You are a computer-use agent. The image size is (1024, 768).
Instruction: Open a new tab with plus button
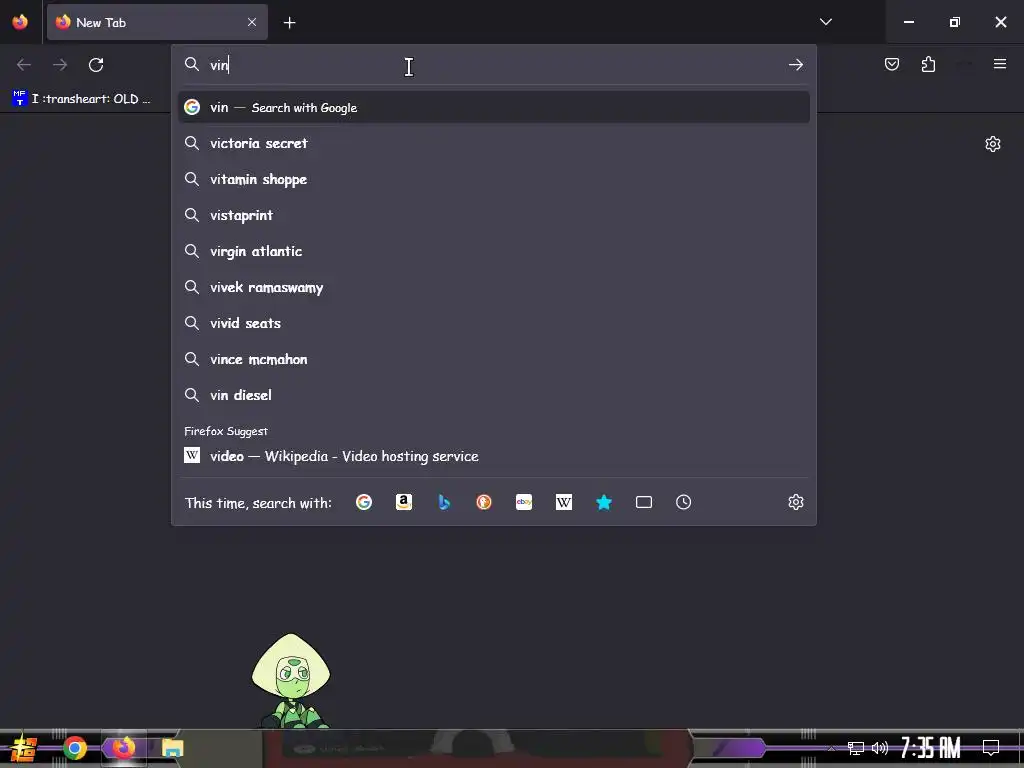289,23
